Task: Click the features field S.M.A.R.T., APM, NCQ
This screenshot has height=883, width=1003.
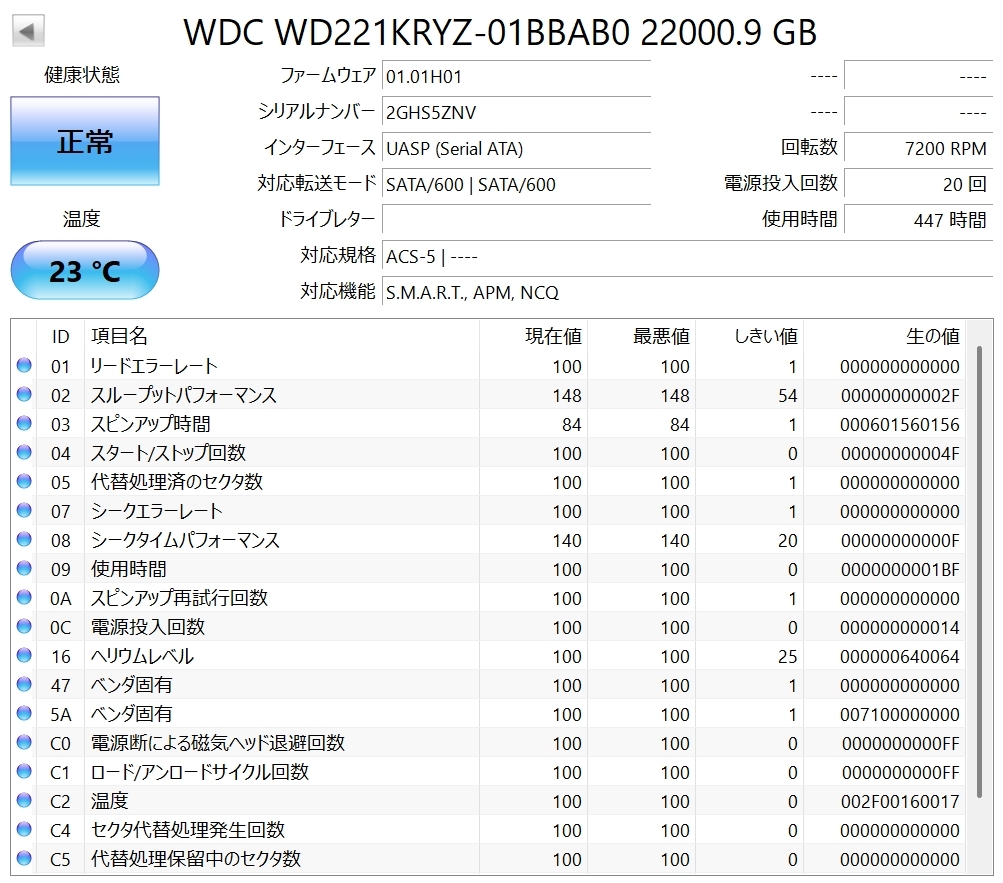Action: 688,292
